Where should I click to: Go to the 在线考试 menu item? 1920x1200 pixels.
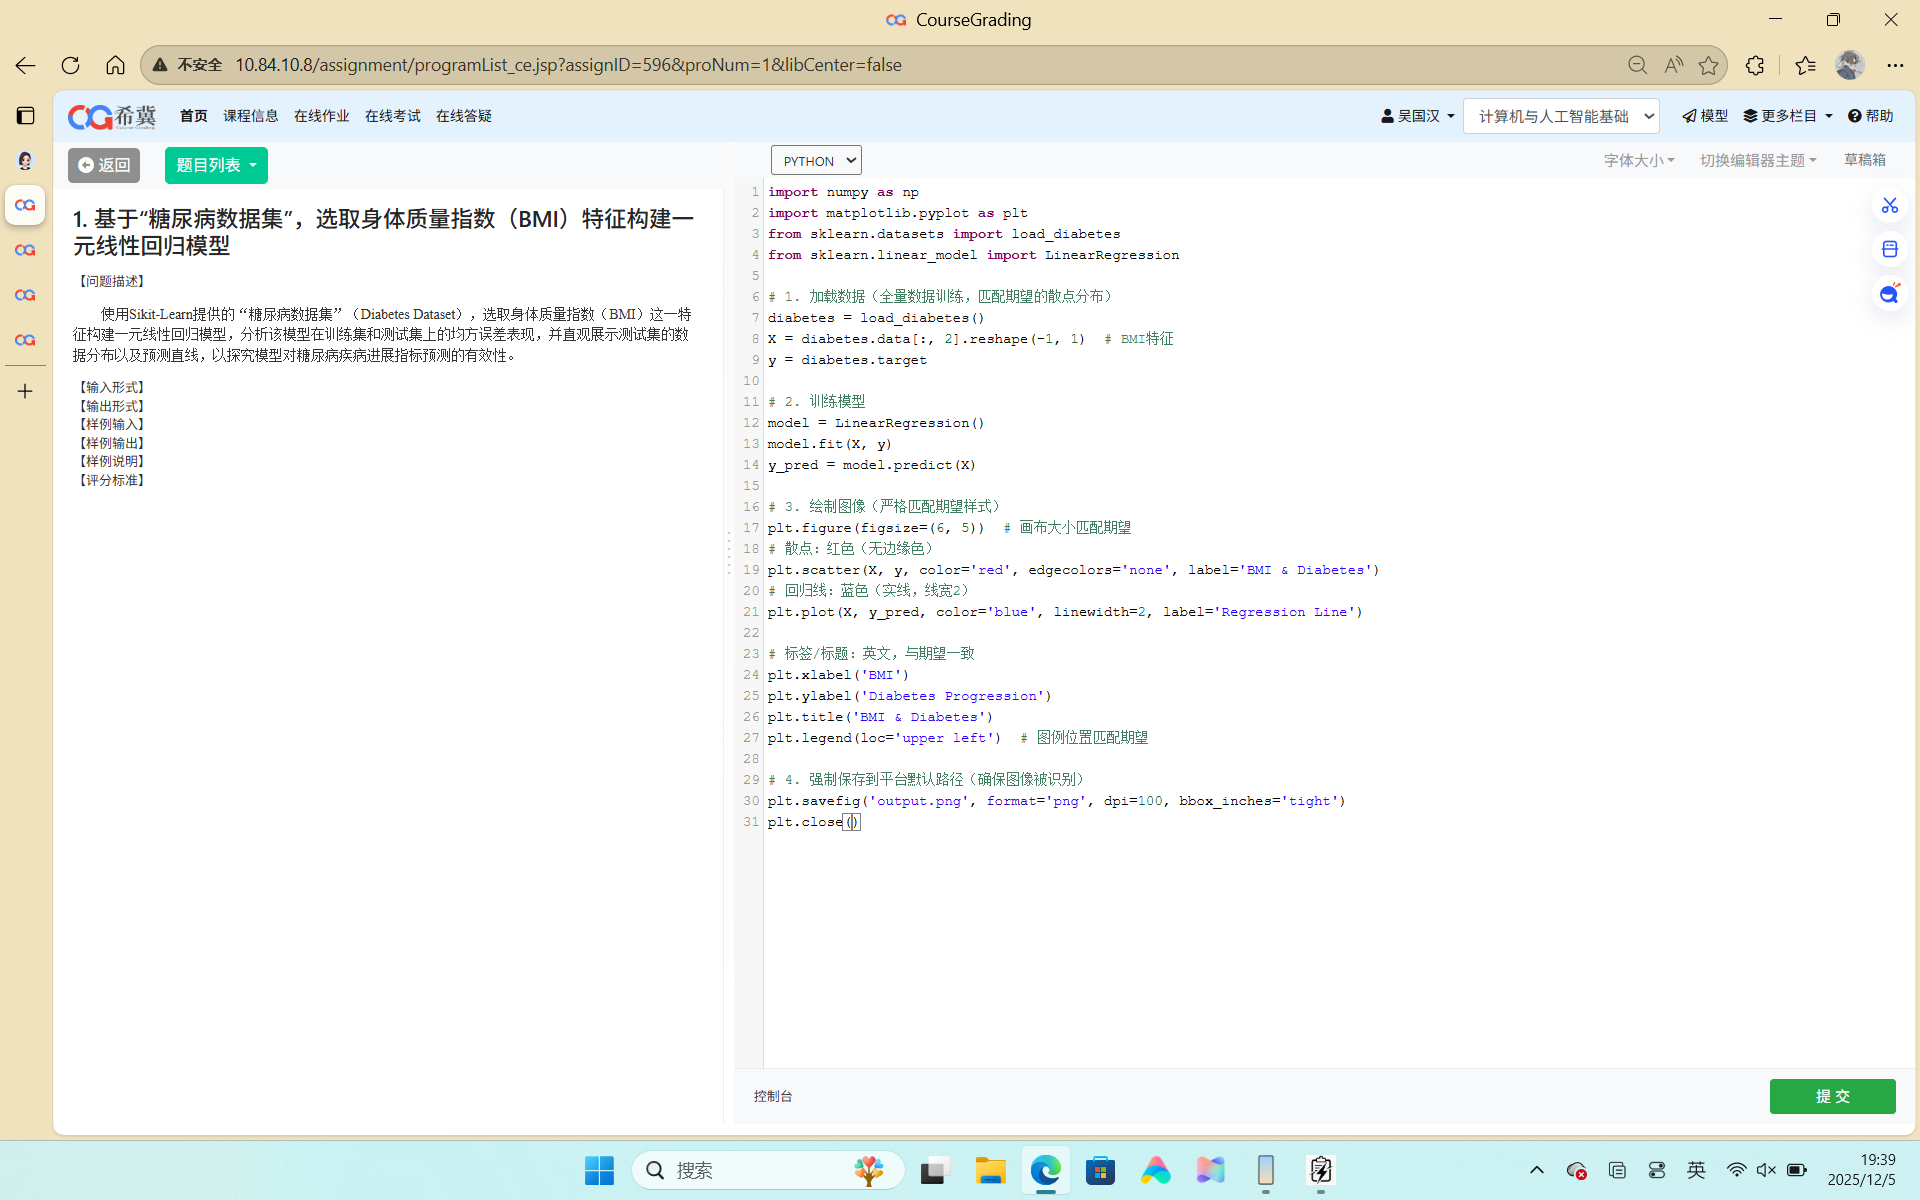point(392,116)
